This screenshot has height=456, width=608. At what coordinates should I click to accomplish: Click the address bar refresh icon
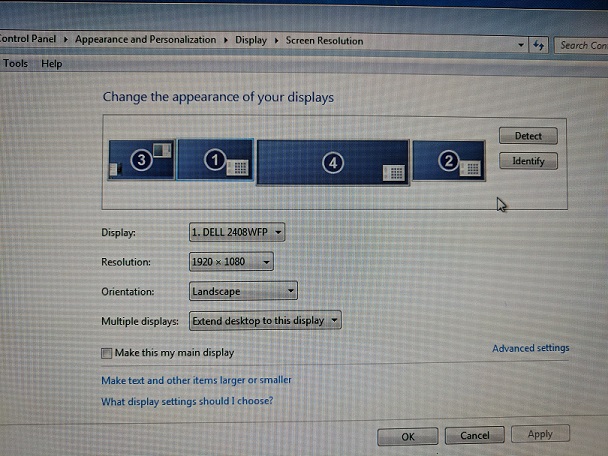click(539, 45)
